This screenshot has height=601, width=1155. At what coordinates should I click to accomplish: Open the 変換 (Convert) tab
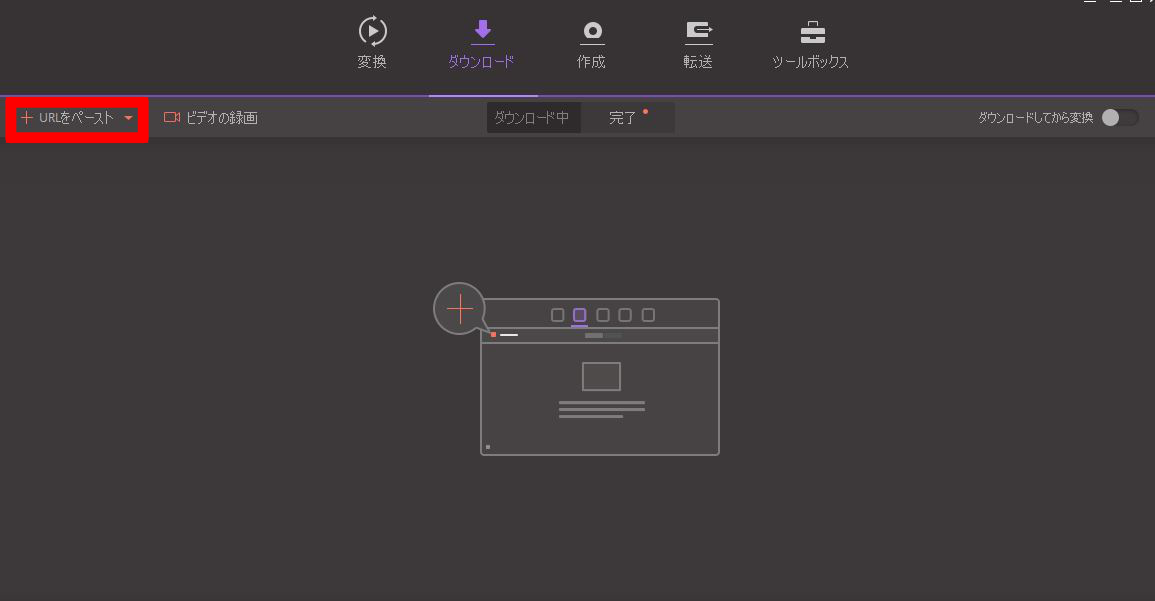tap(372, 43)
